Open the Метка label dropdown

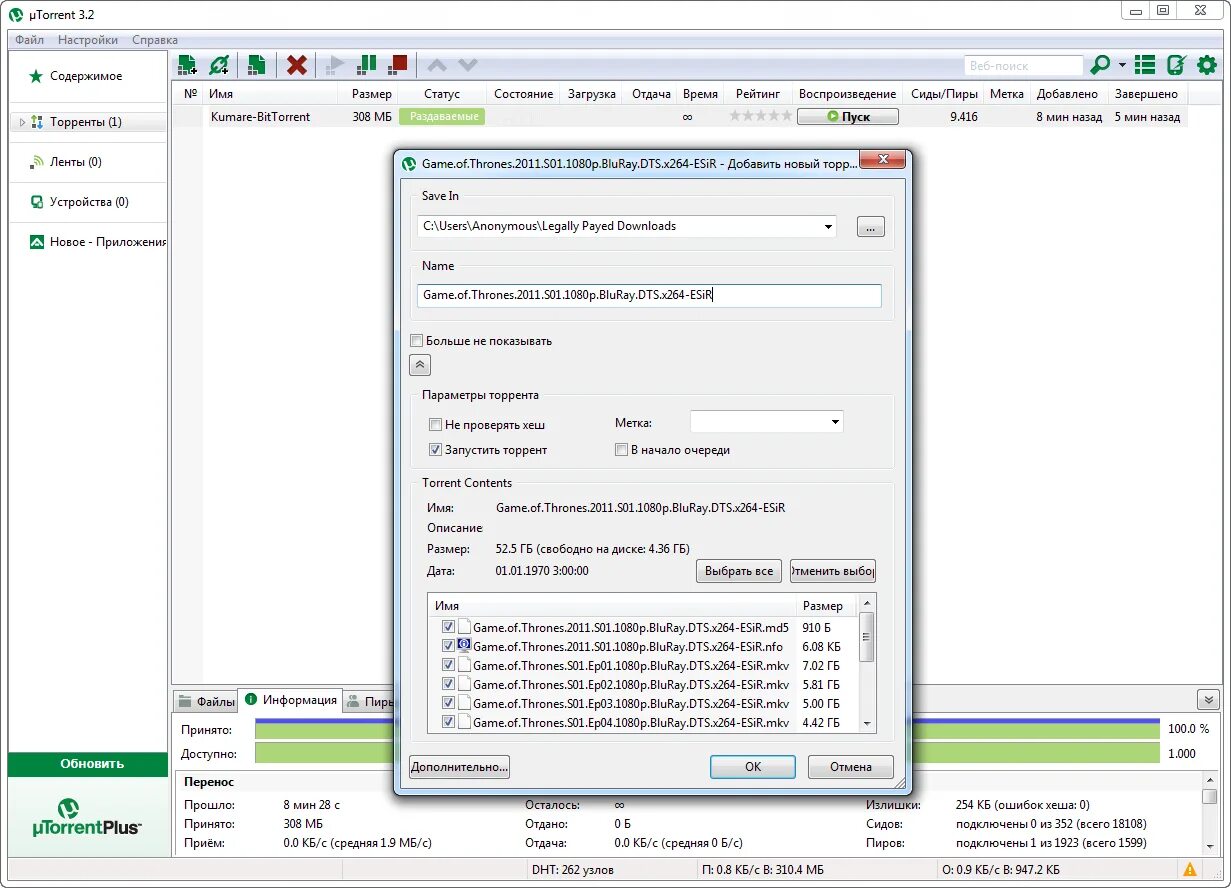tap(835, 422)
